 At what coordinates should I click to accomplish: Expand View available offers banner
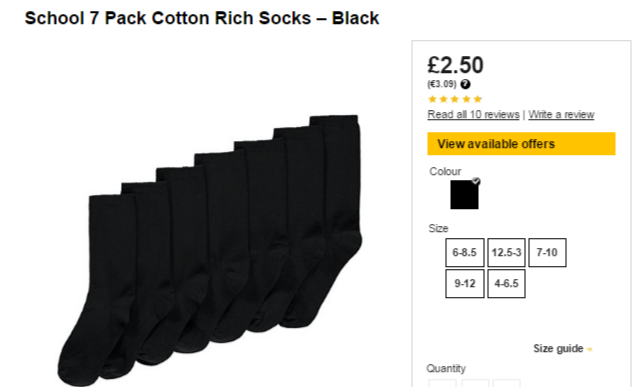tap(521, 144)
